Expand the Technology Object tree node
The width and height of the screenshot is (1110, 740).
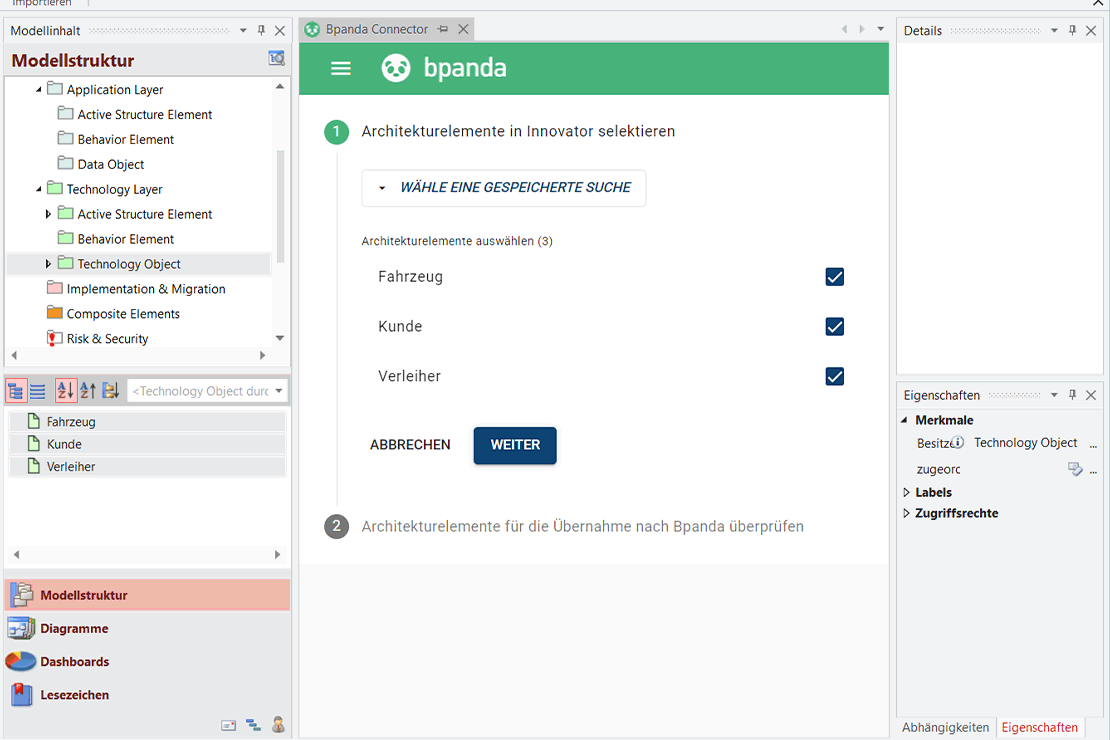pos(47,263)
